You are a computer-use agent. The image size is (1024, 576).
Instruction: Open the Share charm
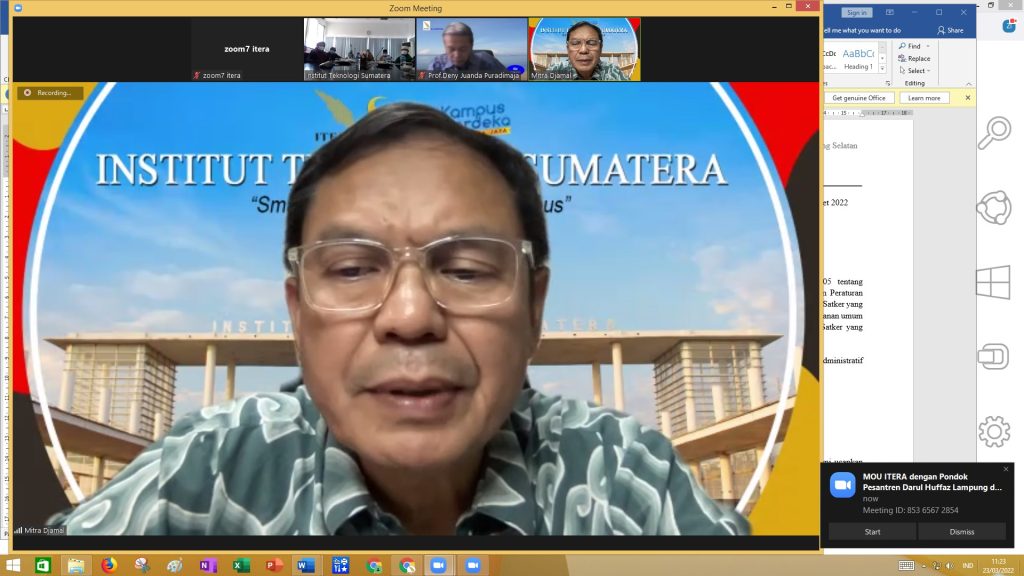pos(994,208)
